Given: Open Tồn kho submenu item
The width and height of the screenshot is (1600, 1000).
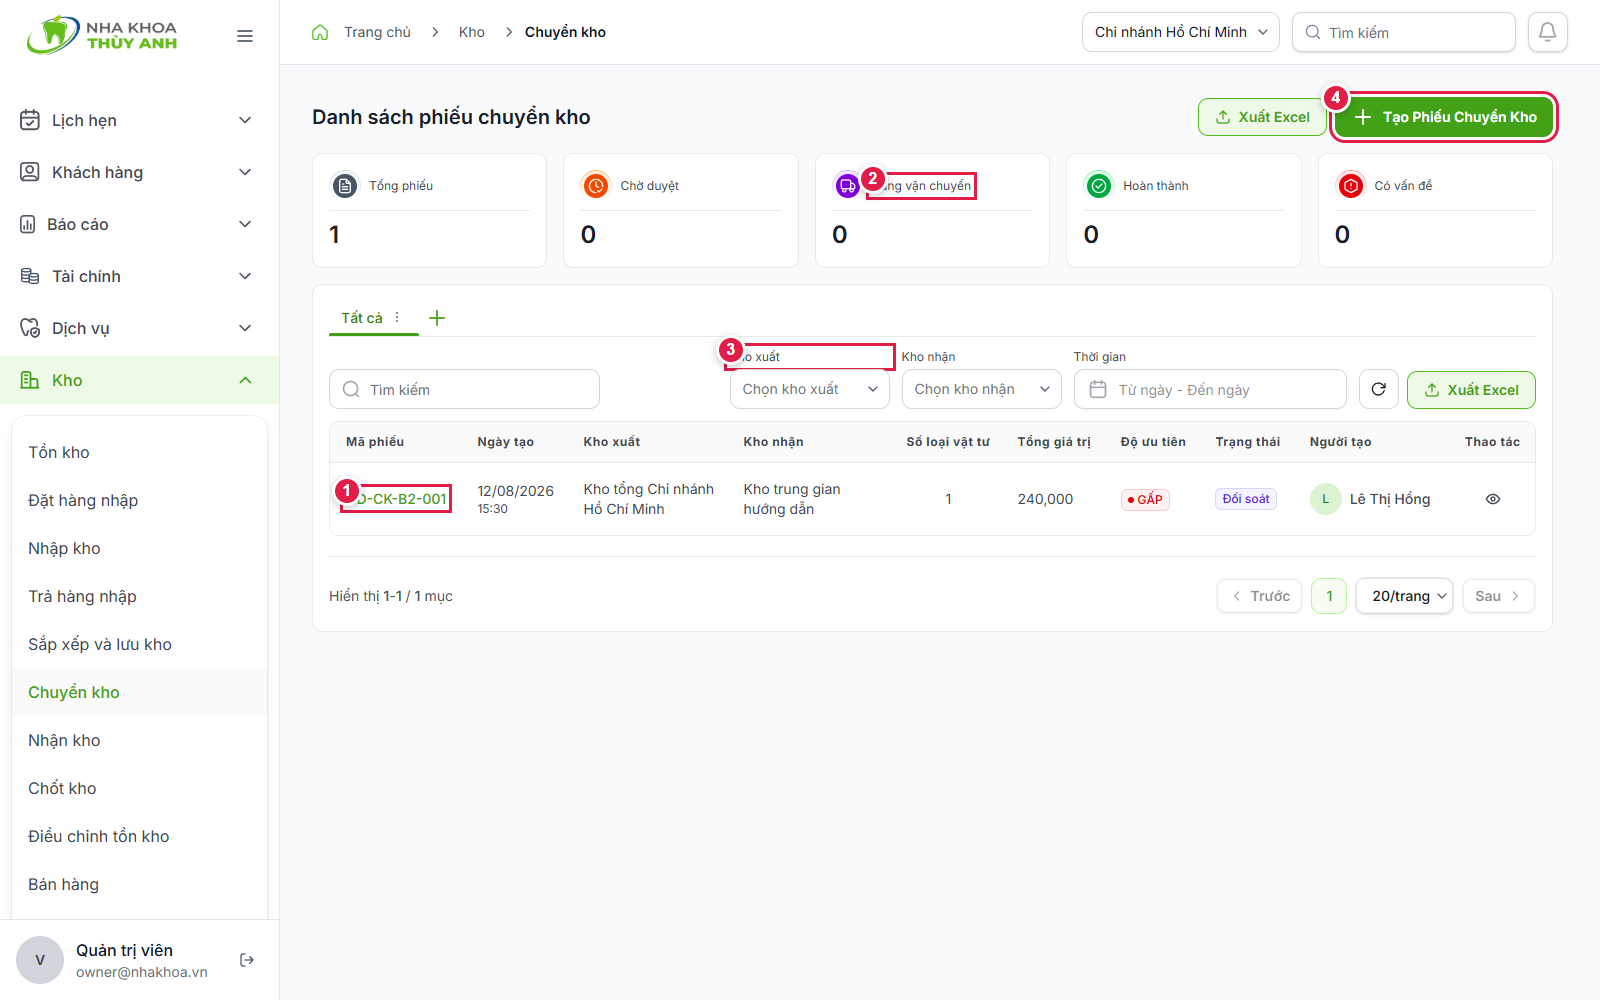Looking at the screenshot, I should [x=139, y=452].
